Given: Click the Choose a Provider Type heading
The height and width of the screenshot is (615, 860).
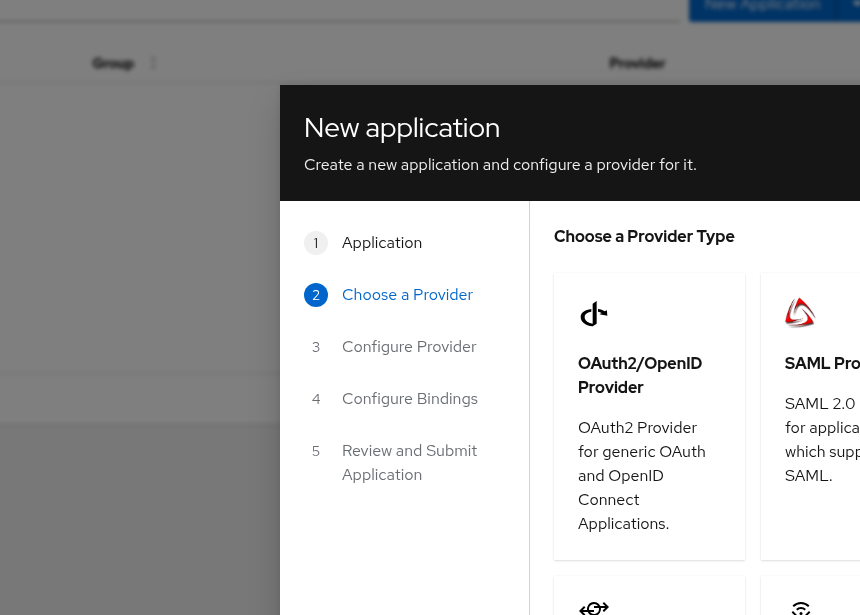Looking at the screenshot, I should [x=644, y=236].
